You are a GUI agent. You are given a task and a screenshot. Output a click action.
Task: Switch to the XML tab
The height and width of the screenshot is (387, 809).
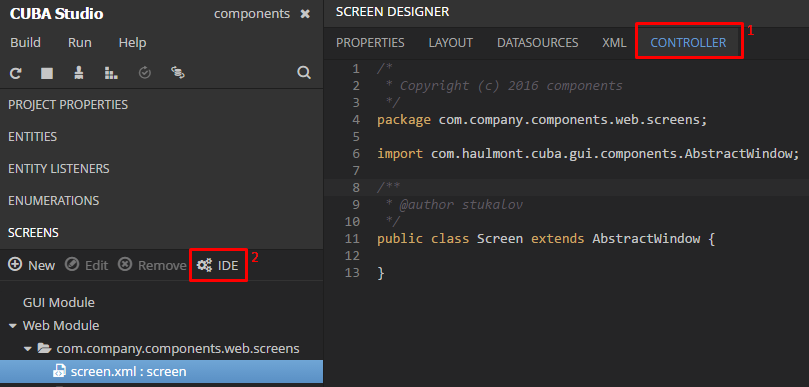(614, 43)
